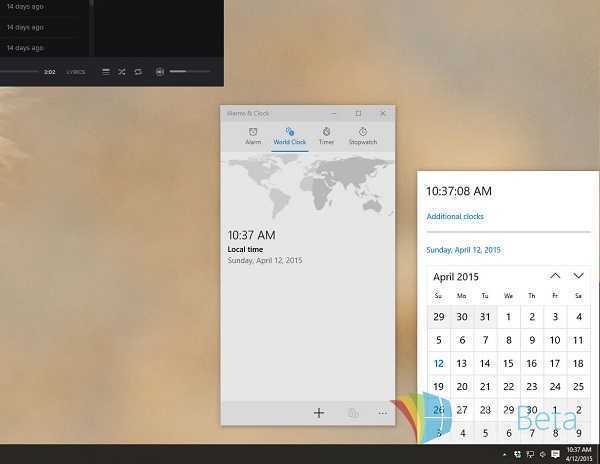Click 3 in the first calendar row
This screenshot has width=600, height=464.
click(x=555, y=317)
